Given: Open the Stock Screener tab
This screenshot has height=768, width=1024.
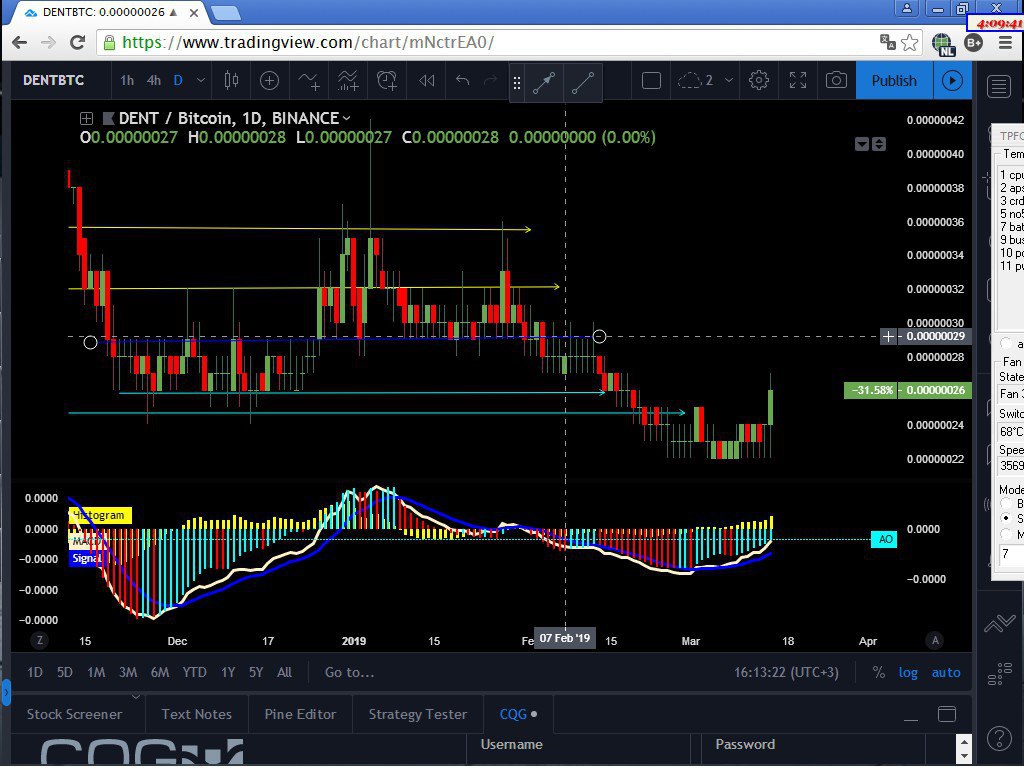Looking at the screenshot, I should pyautogui.click(x=74, y=714).
